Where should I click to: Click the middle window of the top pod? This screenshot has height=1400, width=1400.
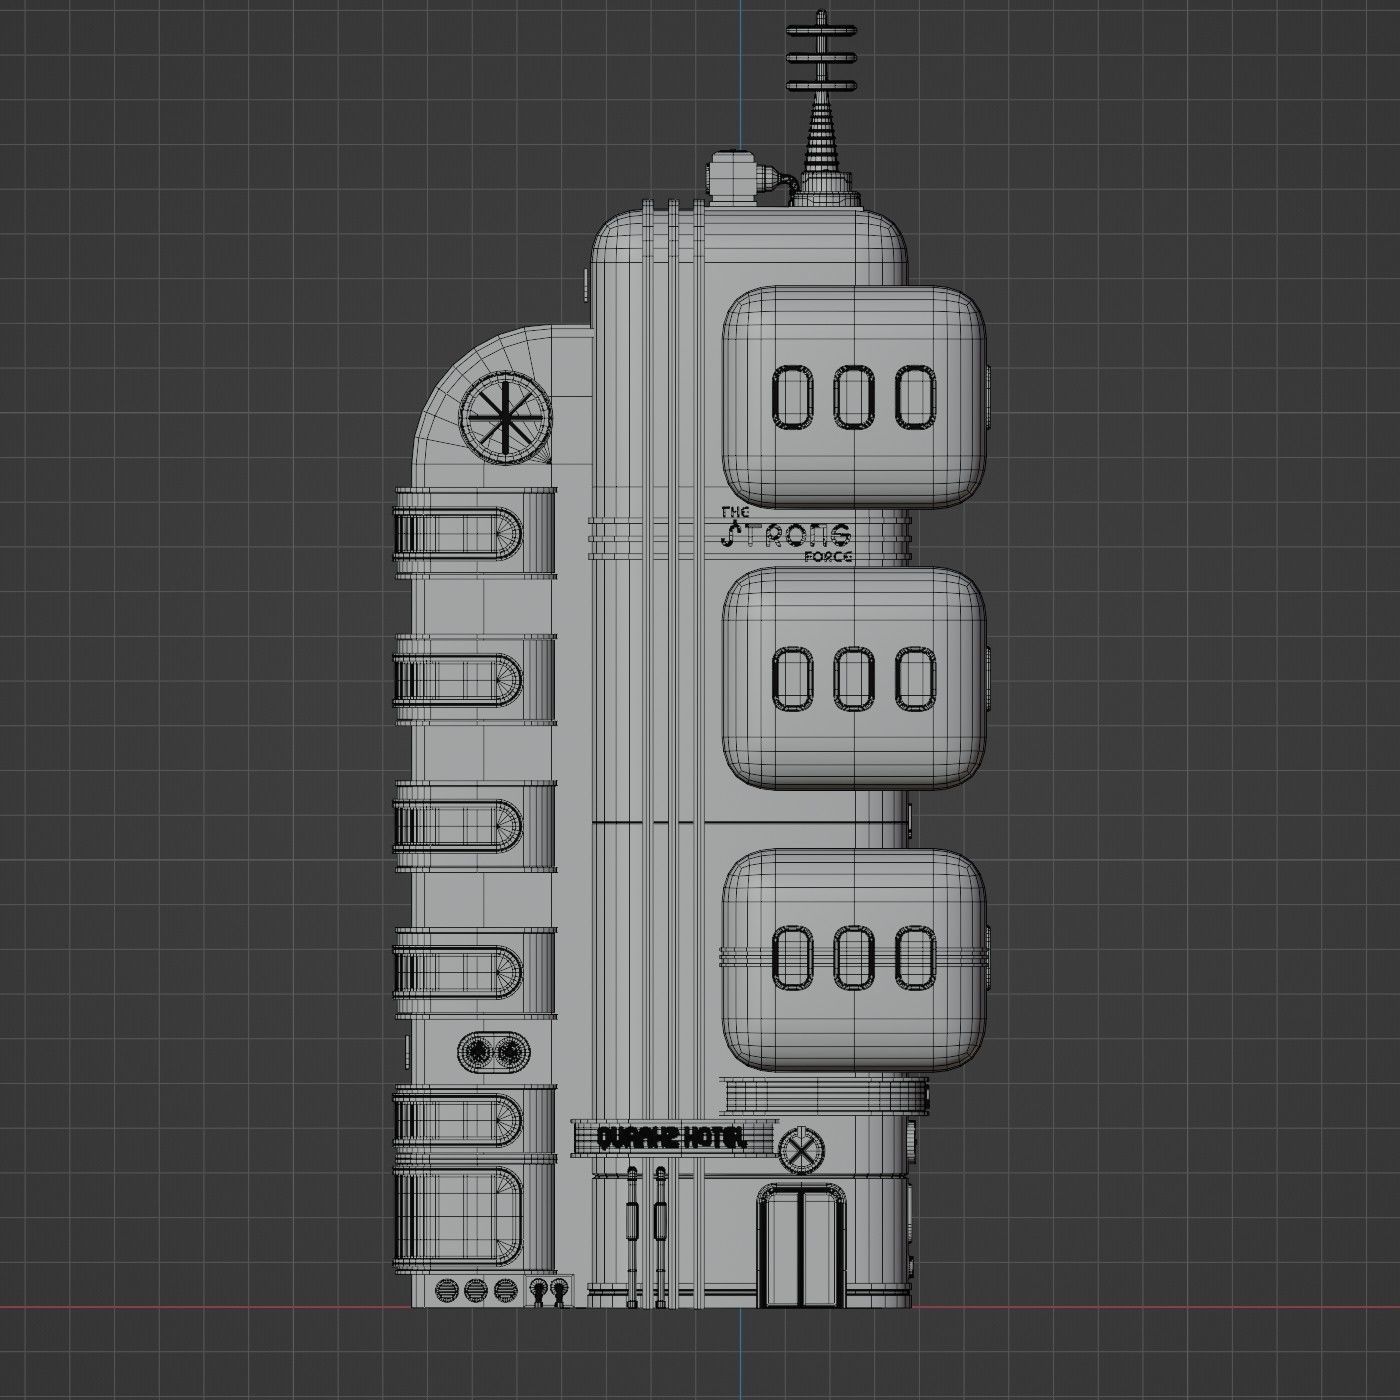(x=854, y=397)
